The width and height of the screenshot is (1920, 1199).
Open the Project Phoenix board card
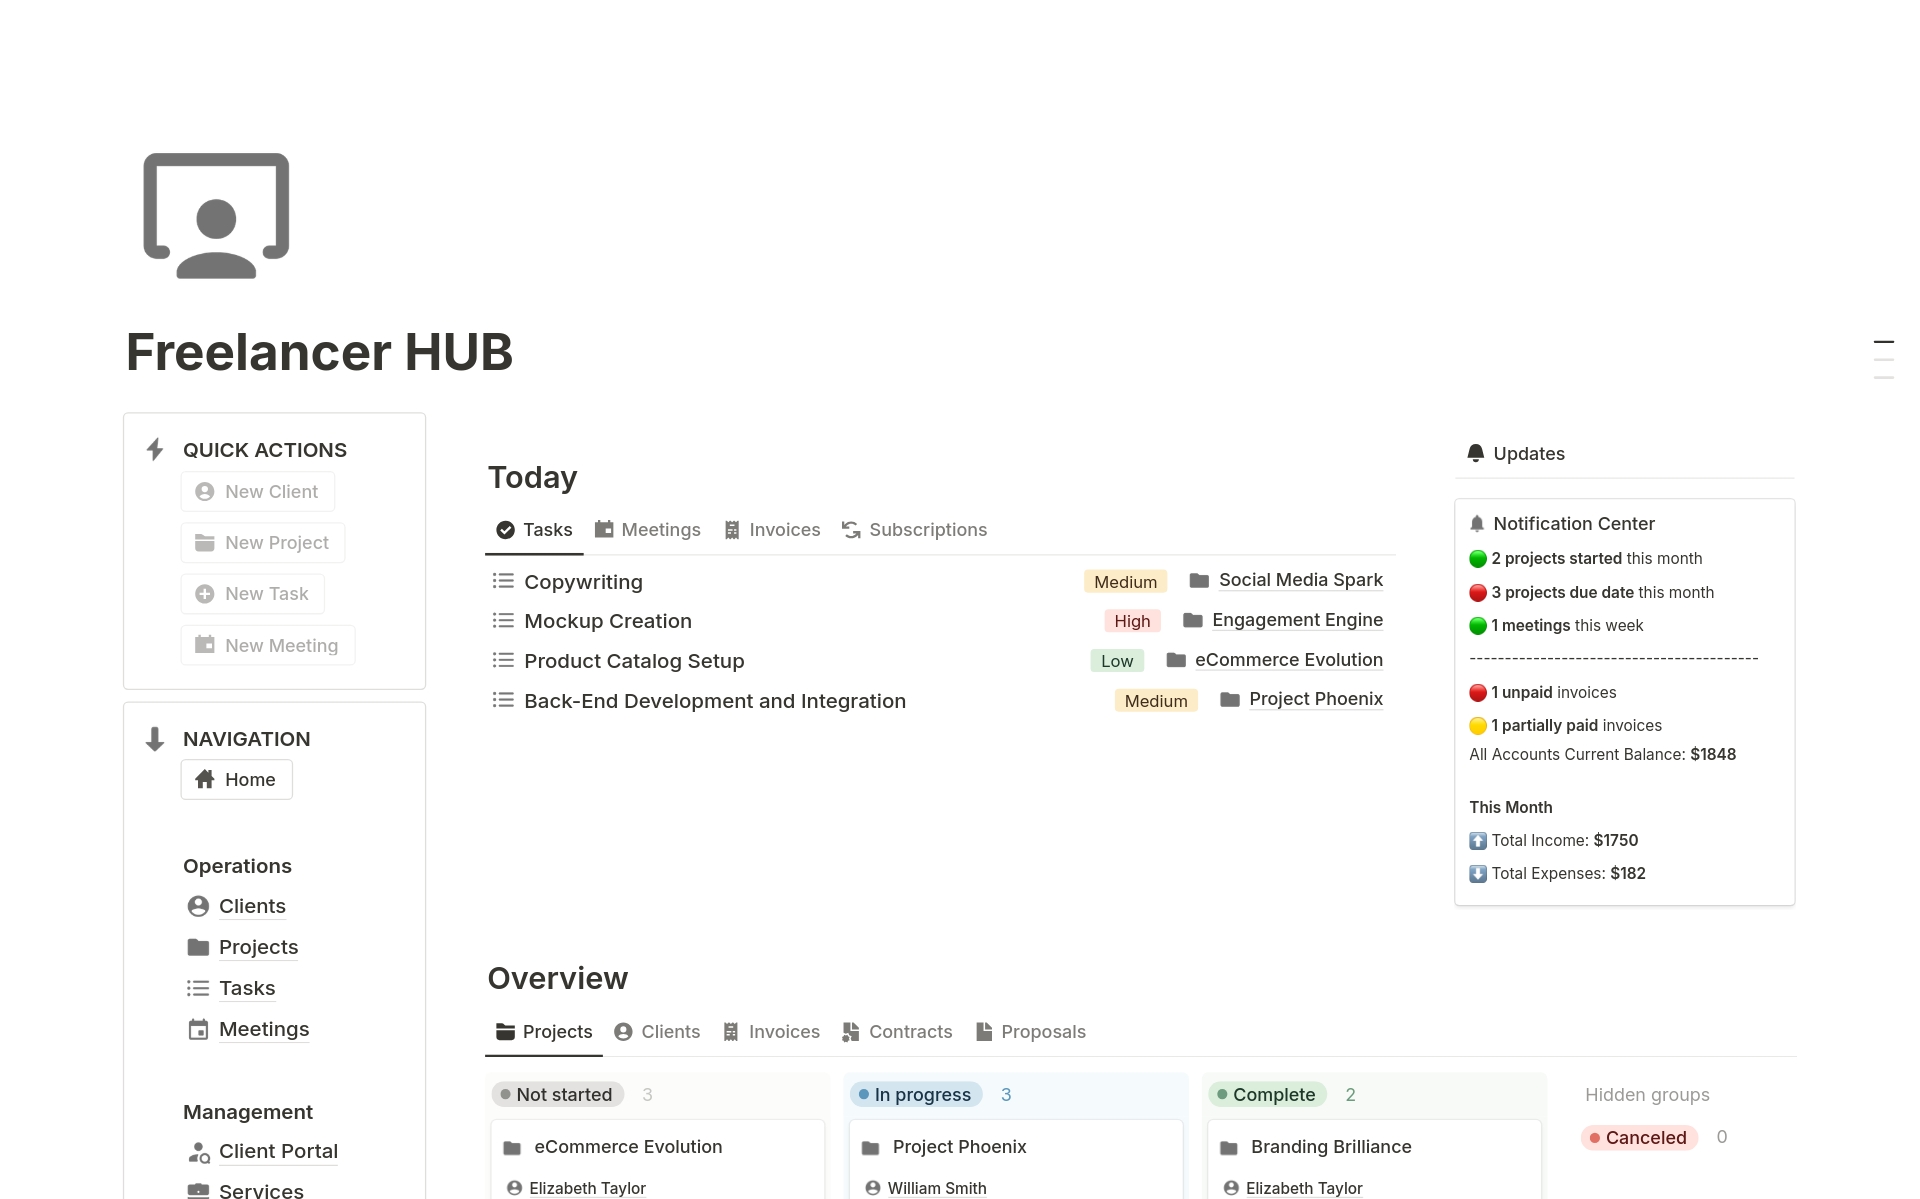[959, 1147]
